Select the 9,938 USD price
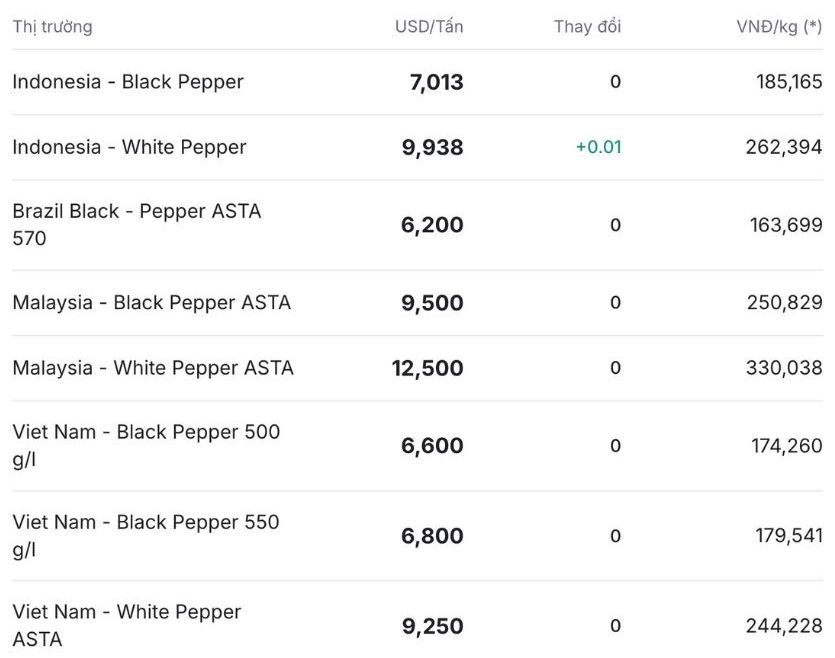Viewport: 835px width, 658px height. 432,147
